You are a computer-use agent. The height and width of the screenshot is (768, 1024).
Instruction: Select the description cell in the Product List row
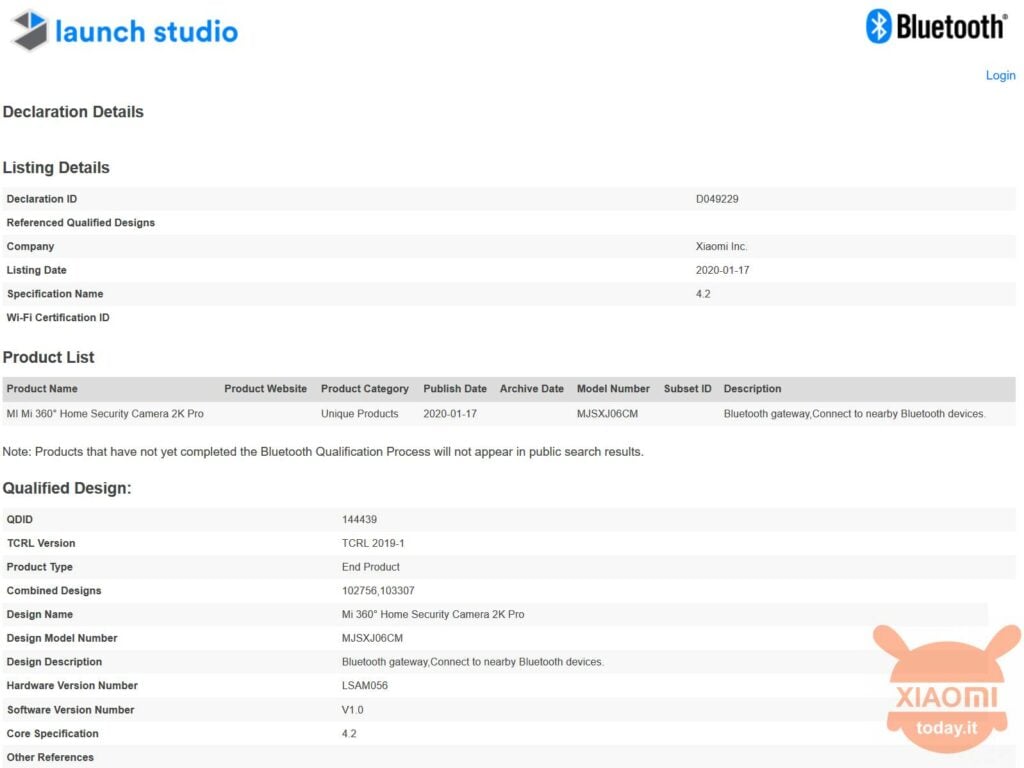tap(854, 414)
